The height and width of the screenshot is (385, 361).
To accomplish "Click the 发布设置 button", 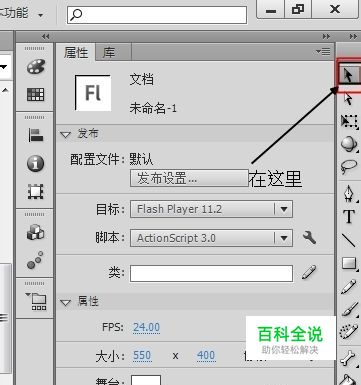I will (x=189, y=178).
